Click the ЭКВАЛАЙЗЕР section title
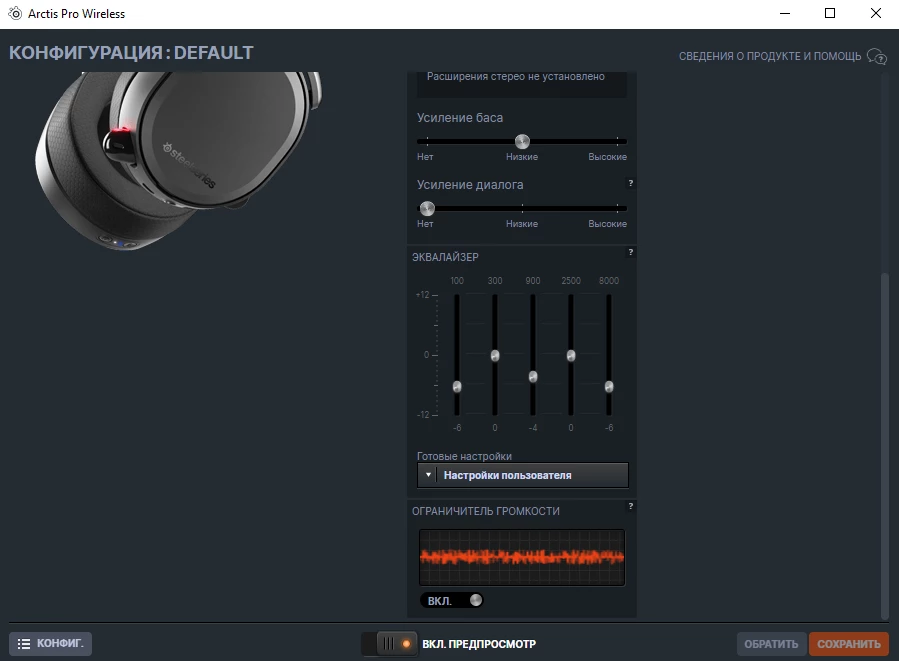Image resolution: width=899 pixels, height=661 pixels. pos(445,257)
